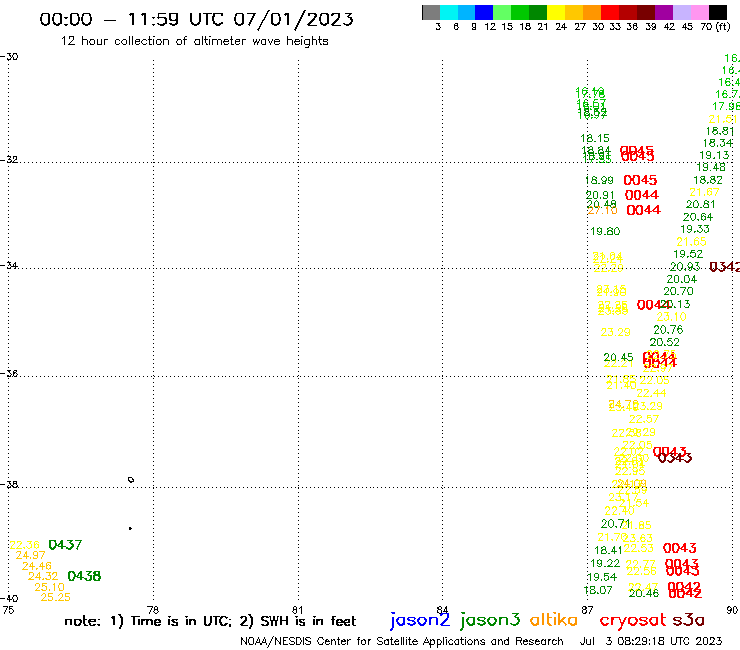740x650 pixels.
Task: Click the lavender legend swatch
Action: (x=682, y=12)
